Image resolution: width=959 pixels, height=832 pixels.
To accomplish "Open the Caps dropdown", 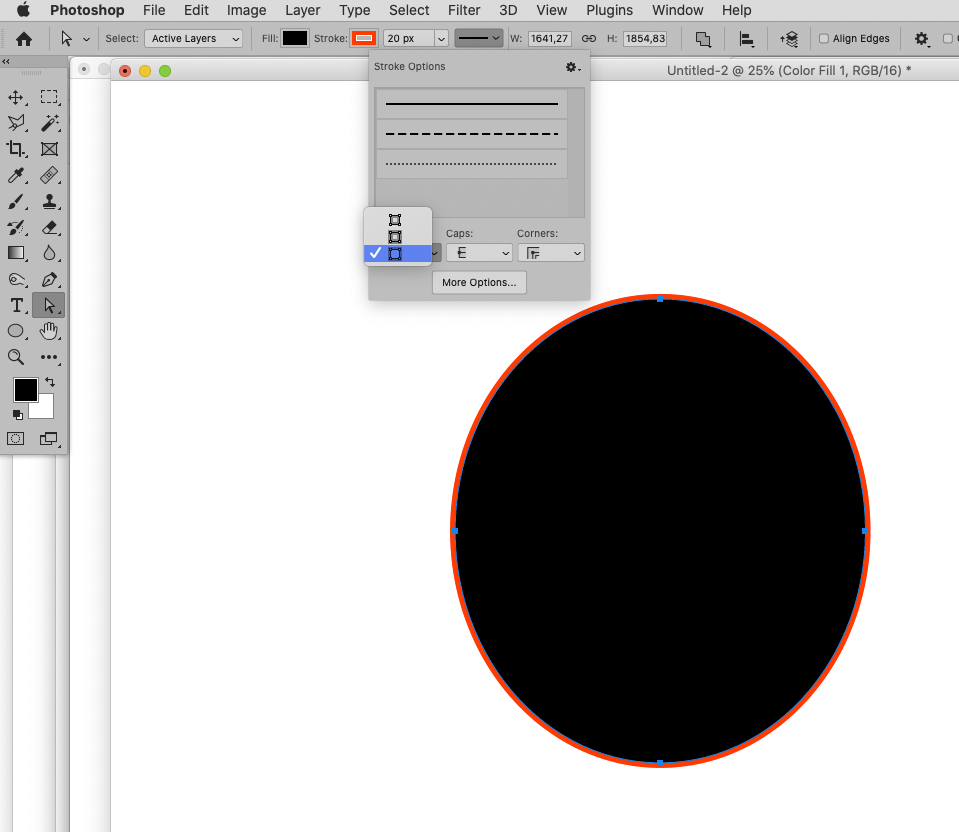I will pyautogui.click(x=479, y=253).
